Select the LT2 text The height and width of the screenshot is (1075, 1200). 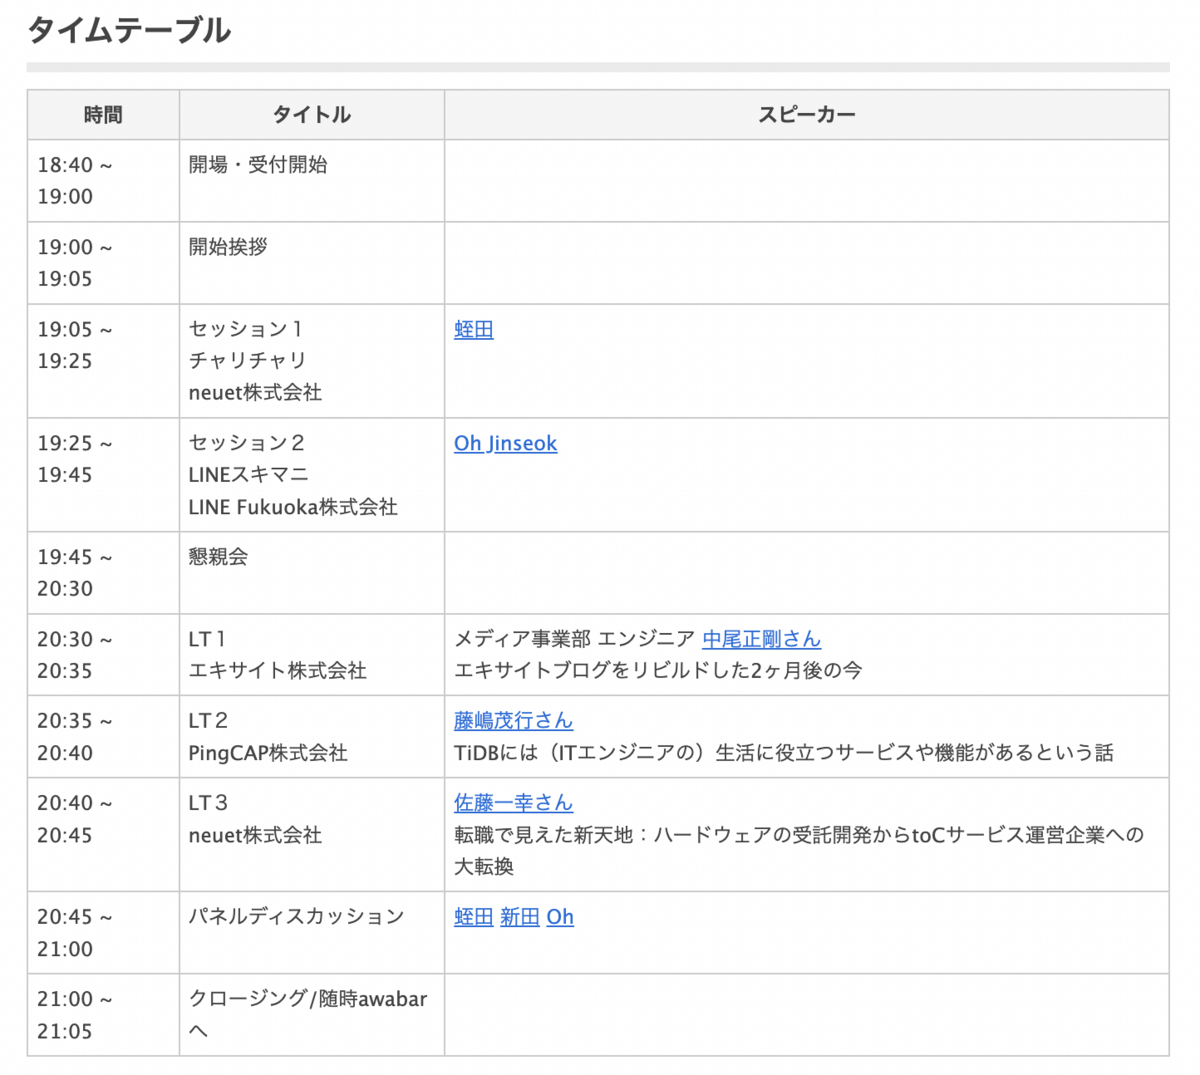[x=208, y=721]
